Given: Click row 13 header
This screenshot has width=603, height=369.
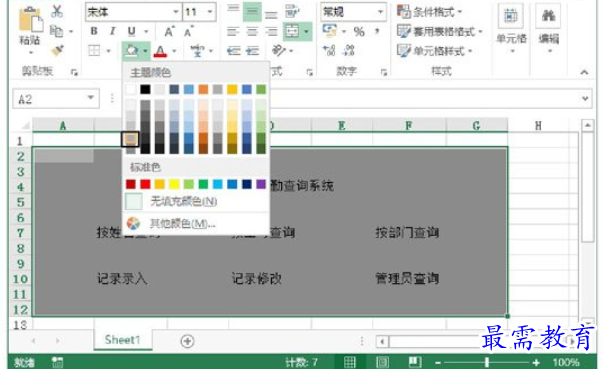Looking at the screenshot, I should 20,325.
